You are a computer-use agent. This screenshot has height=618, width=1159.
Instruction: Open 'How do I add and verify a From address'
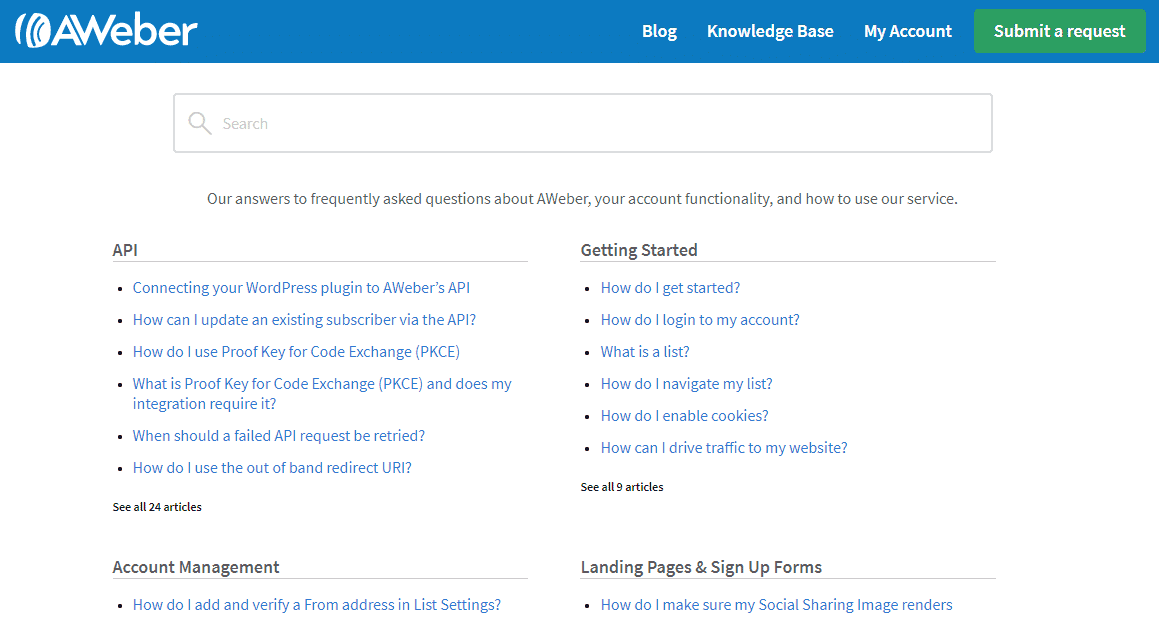point(317,604)
